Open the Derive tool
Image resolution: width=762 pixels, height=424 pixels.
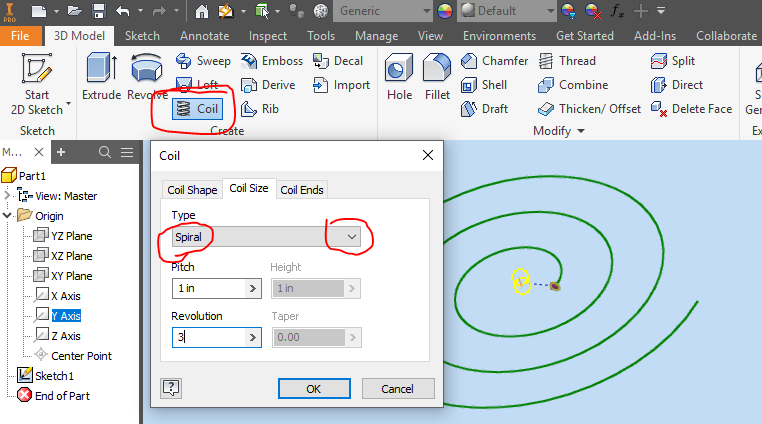pyautogui.click(x=268, y=85)
